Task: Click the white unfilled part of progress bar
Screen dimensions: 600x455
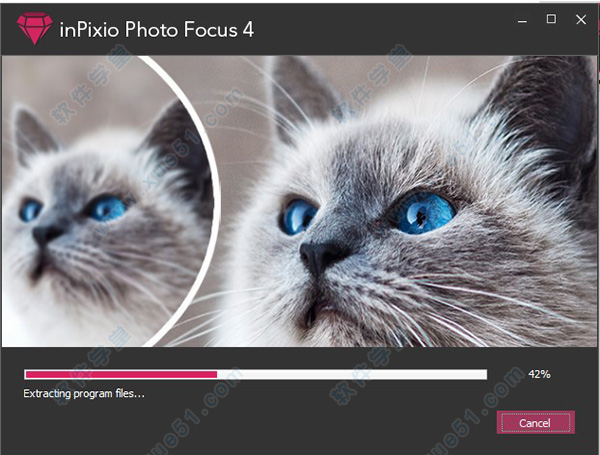Action: click(352, 374)
